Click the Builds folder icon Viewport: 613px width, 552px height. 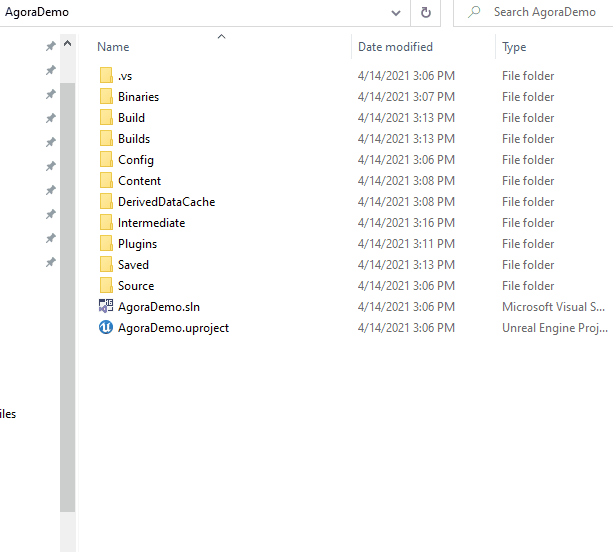pos(106,138)
